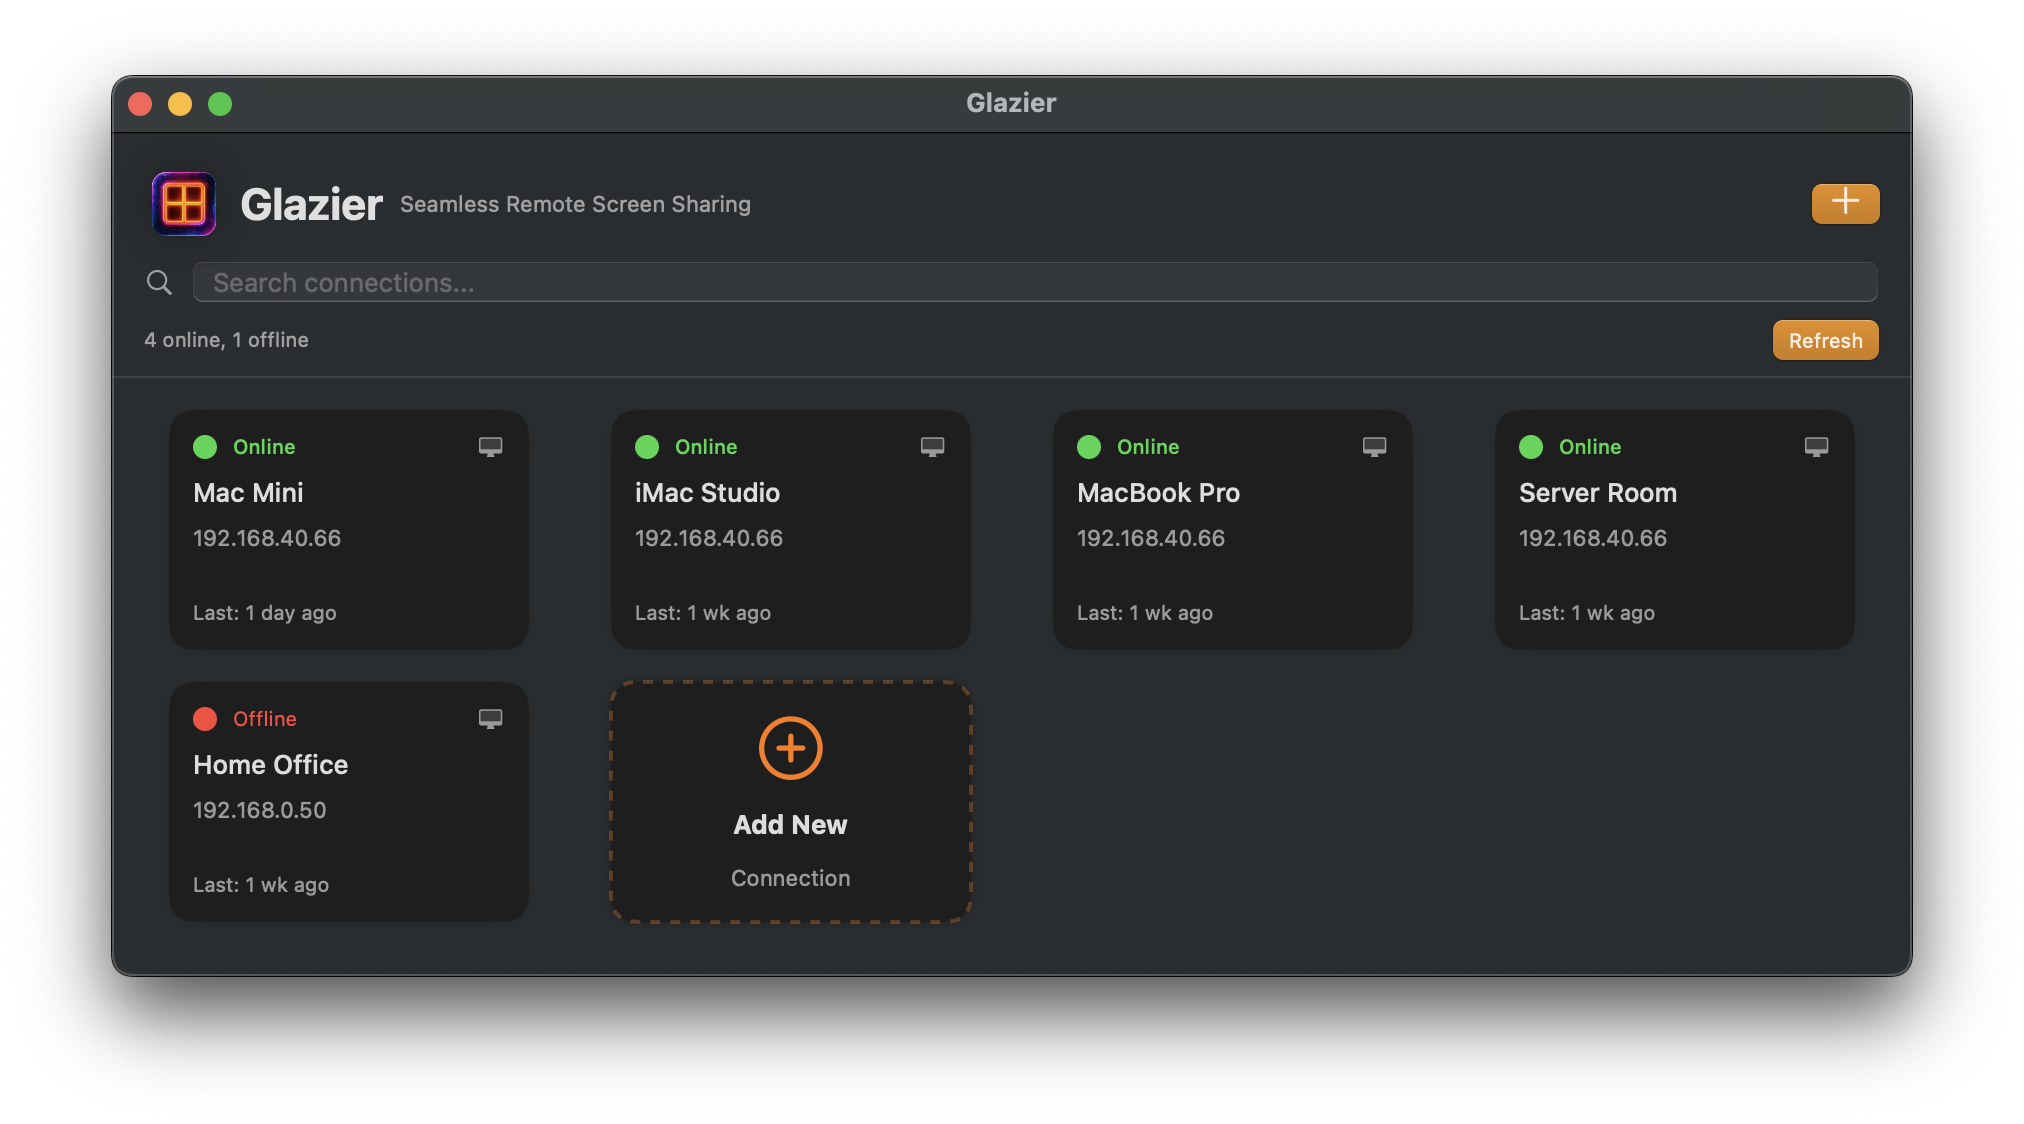Click the monitor icon on the Server Room card

click(1816, 447)
